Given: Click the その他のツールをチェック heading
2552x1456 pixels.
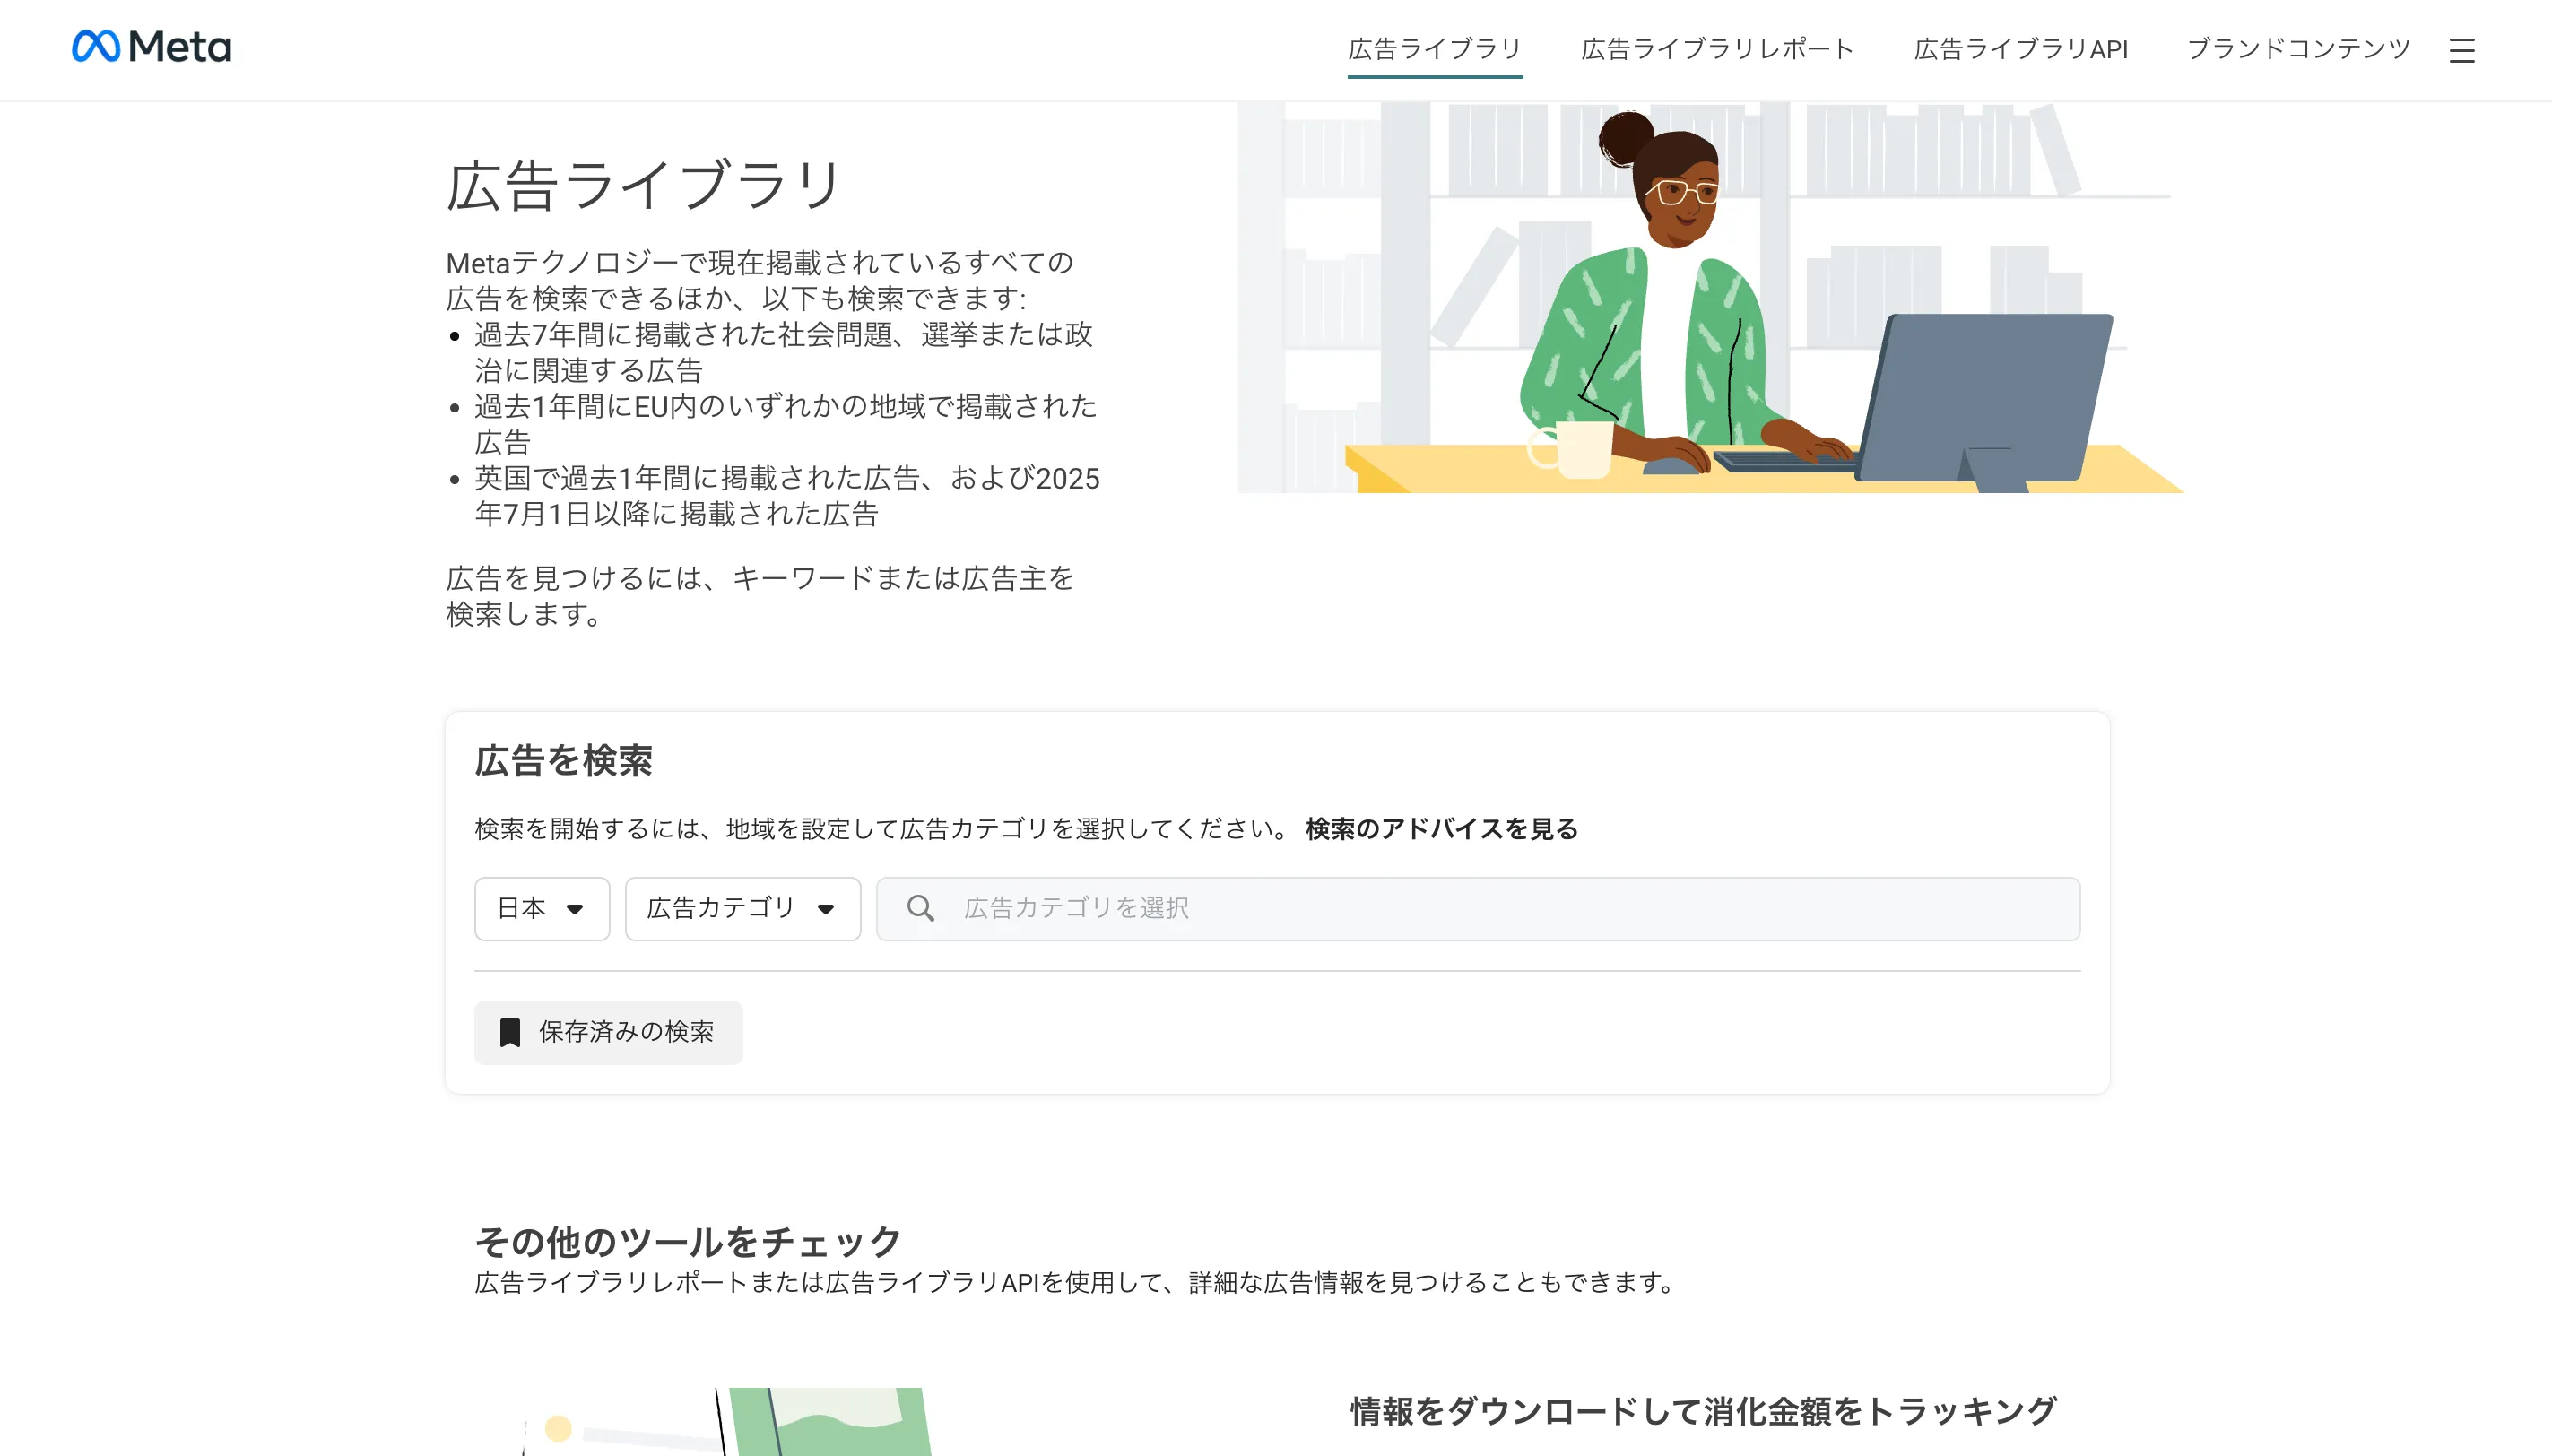Looking at the screenshot, I should point(688,1241).
